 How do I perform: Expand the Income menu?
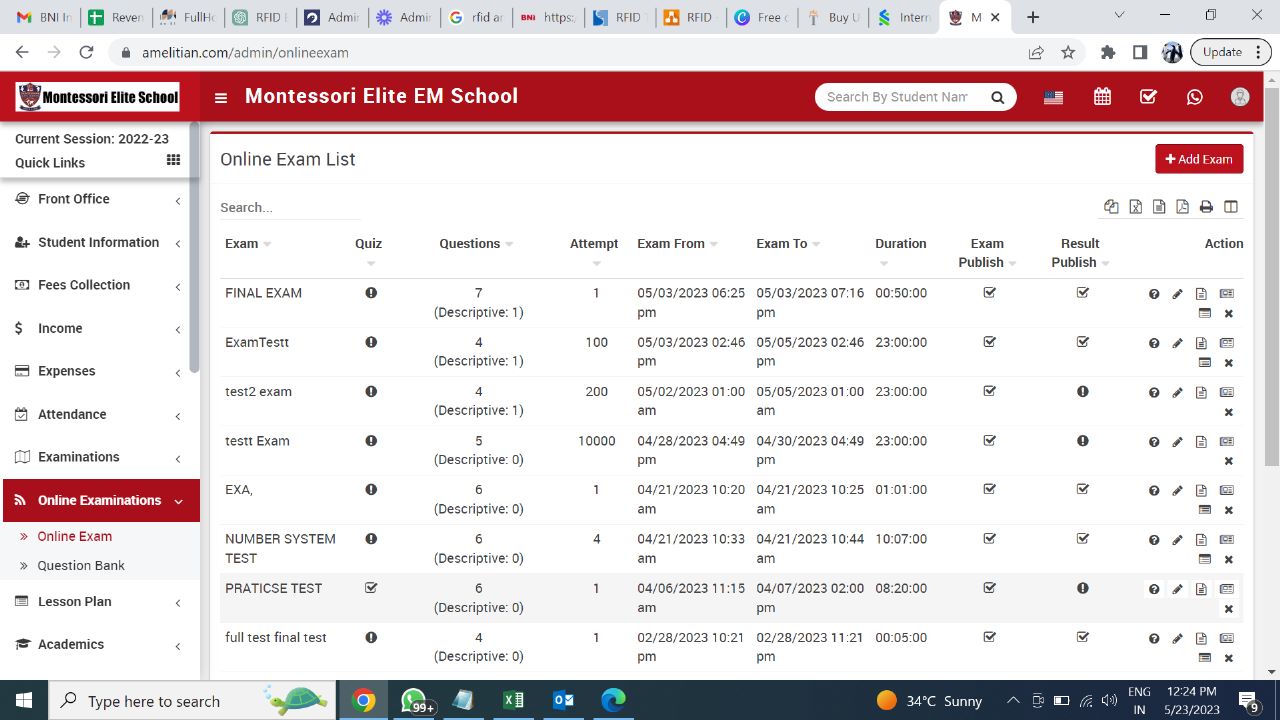100,328
